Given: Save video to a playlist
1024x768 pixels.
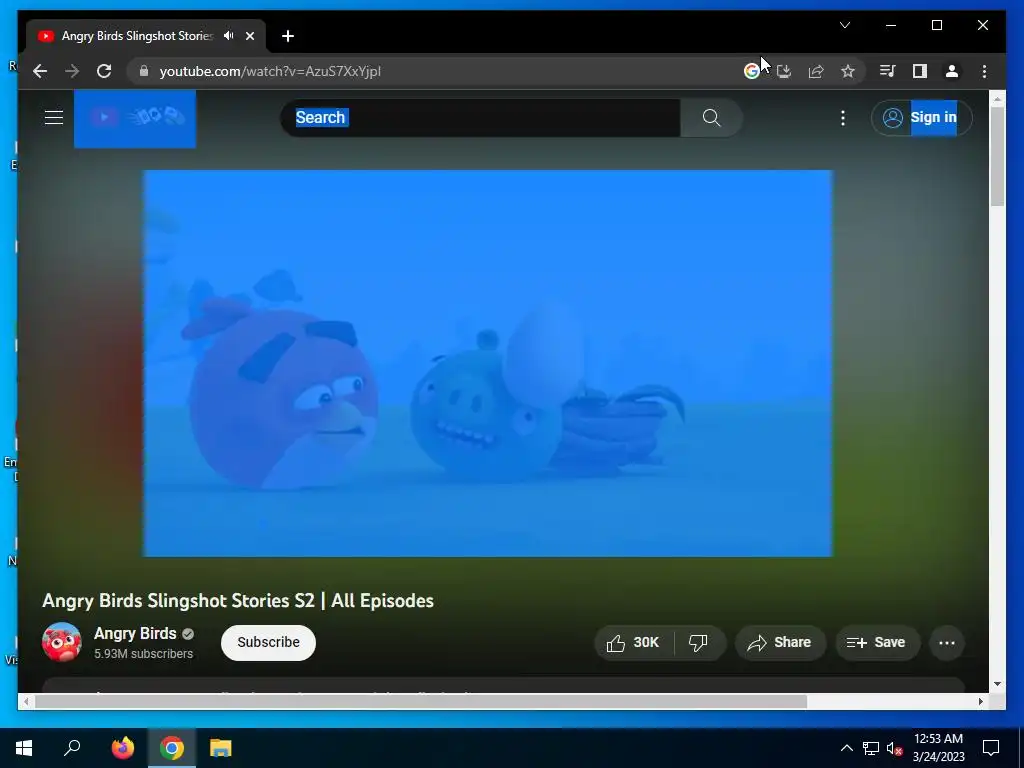Looking at the screenshot, I should pos(876,643).
